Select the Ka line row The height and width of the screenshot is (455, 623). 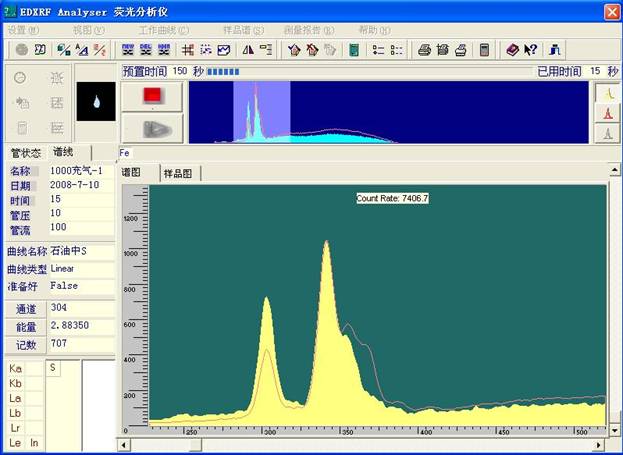[x=16, y=368]
